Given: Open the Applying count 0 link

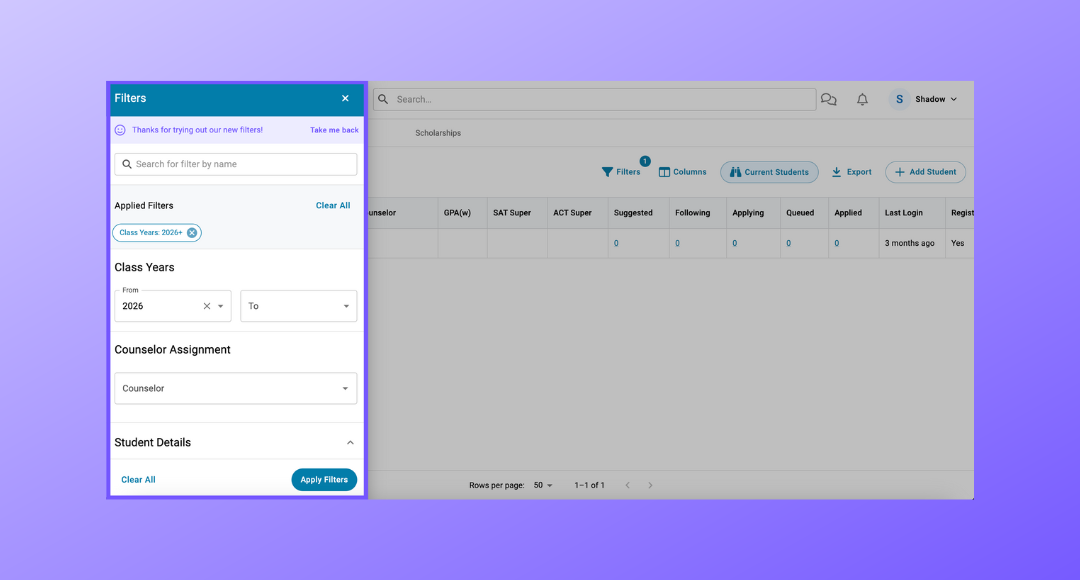Looking at the screenshot, I should [734, 243].
